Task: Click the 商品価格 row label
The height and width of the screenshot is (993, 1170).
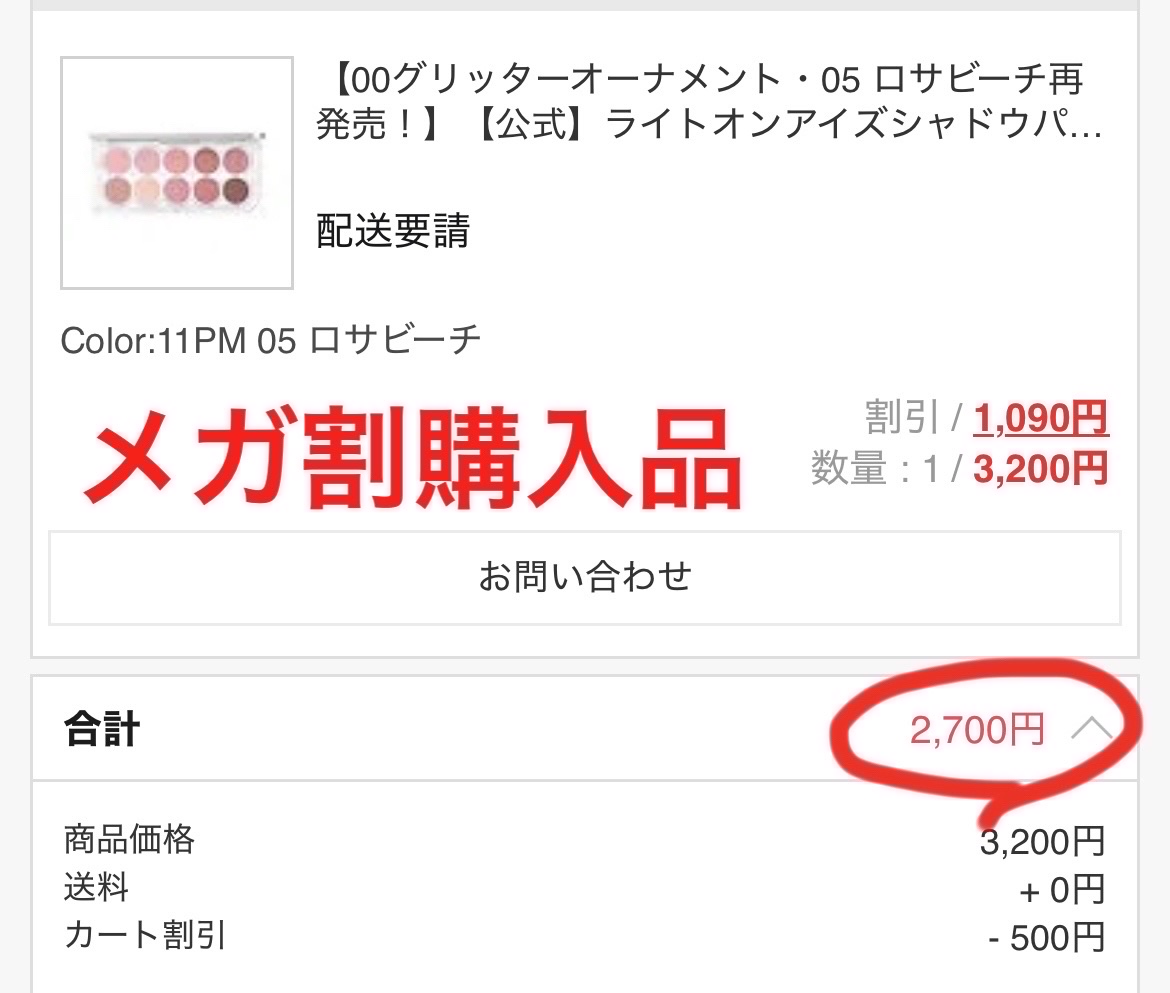Action: click(x=129, y=840)
